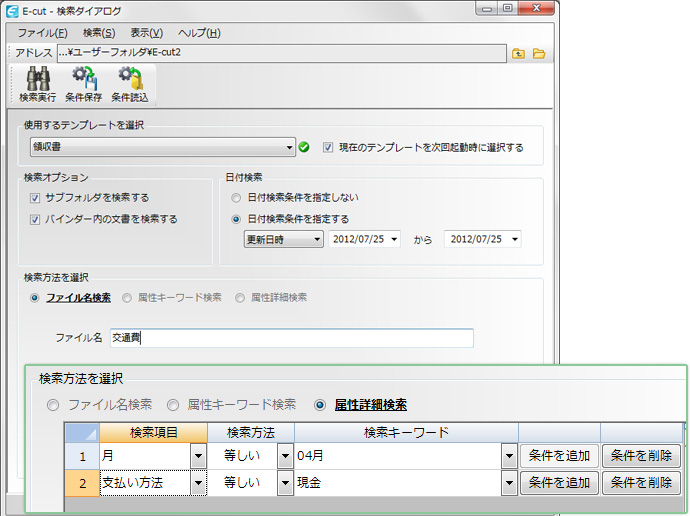The height and width of the screenshot is (516, 690).
Task: Click the 検索キーワード column header
Action: (x=406, y=433)
